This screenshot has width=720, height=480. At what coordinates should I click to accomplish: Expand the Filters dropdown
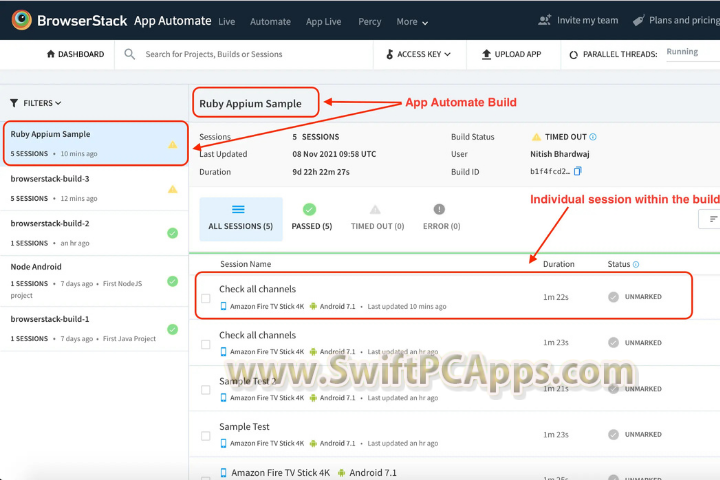[36, 103]
